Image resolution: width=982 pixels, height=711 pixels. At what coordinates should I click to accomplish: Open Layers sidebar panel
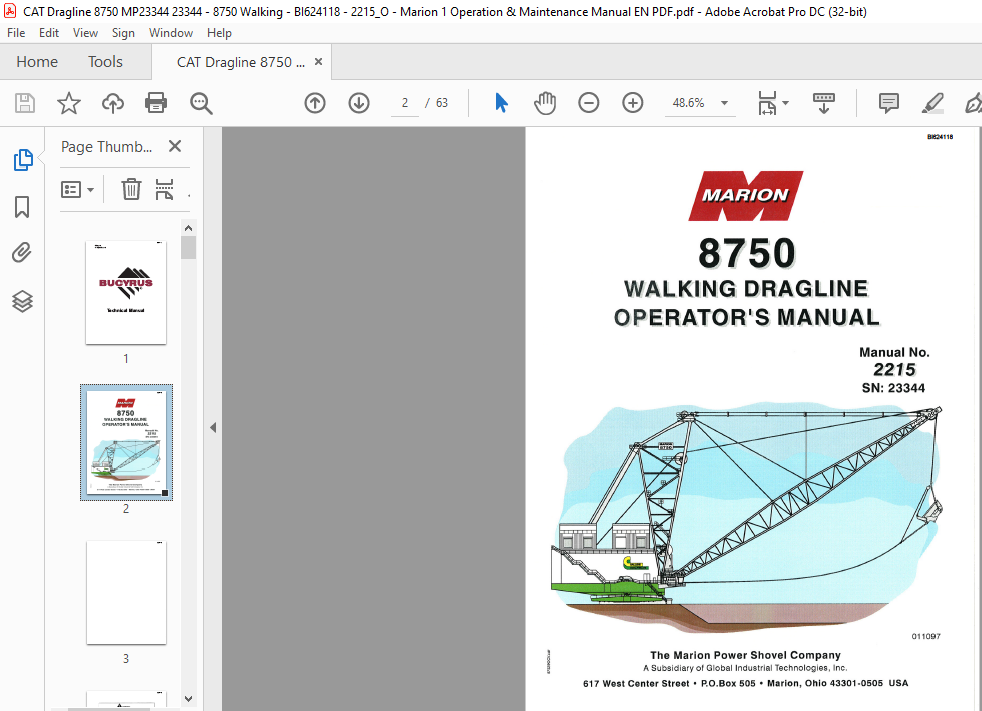(x=22, y=301)
